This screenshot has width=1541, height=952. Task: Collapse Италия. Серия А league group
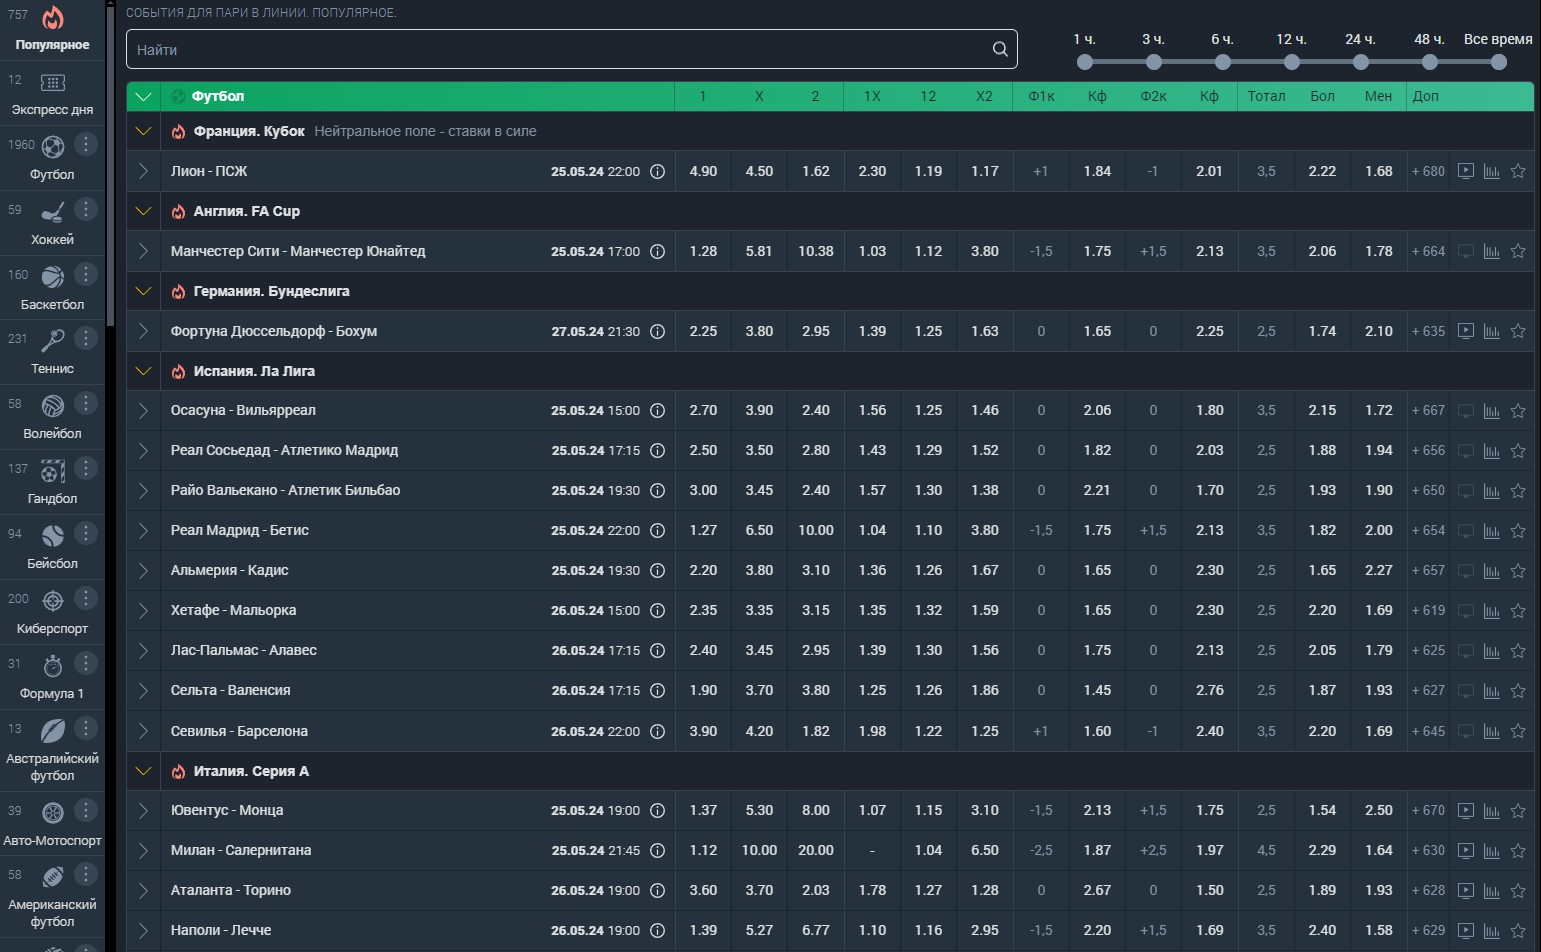(x=143, y=771)
